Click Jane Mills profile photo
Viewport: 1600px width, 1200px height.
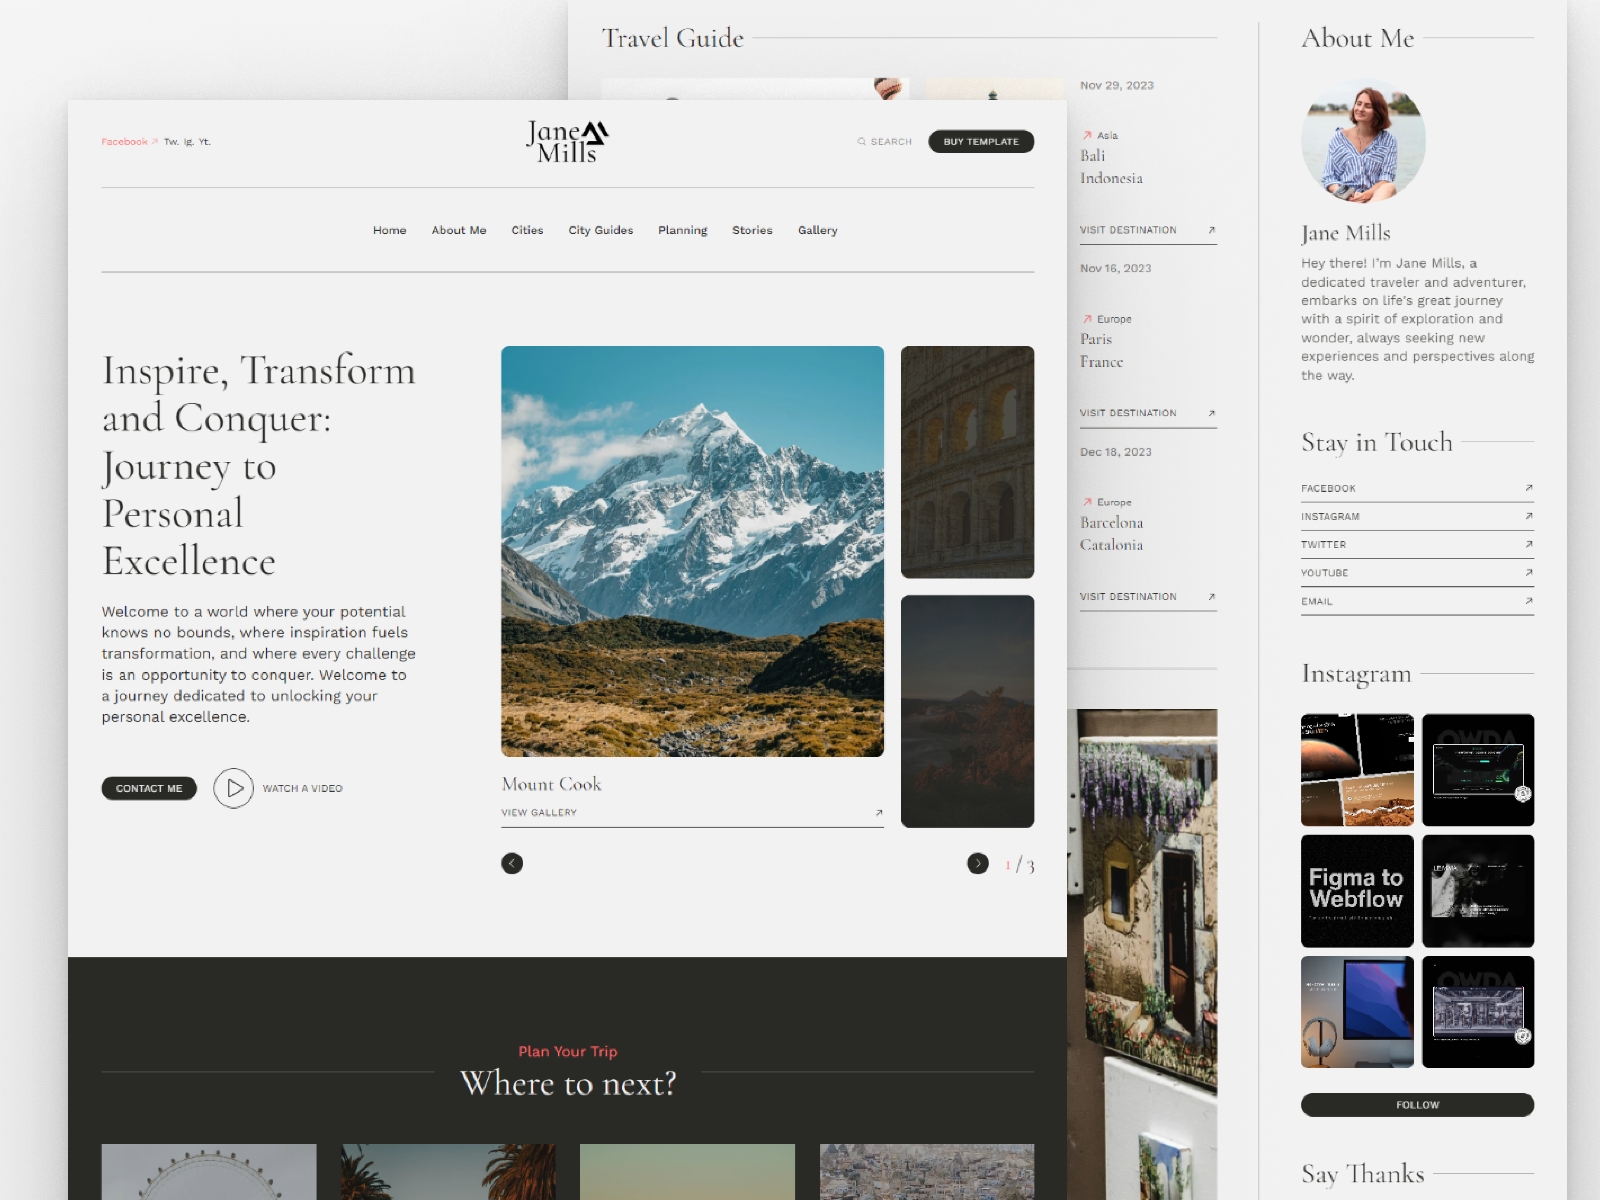click(1363, 142)
